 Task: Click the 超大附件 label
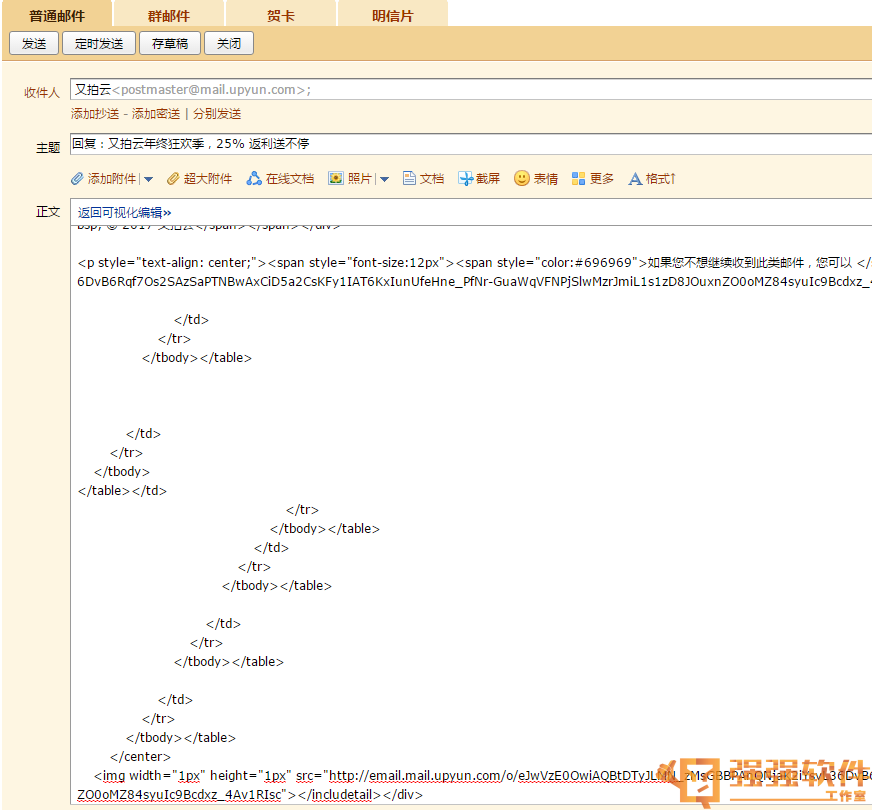tap(208, 178)
